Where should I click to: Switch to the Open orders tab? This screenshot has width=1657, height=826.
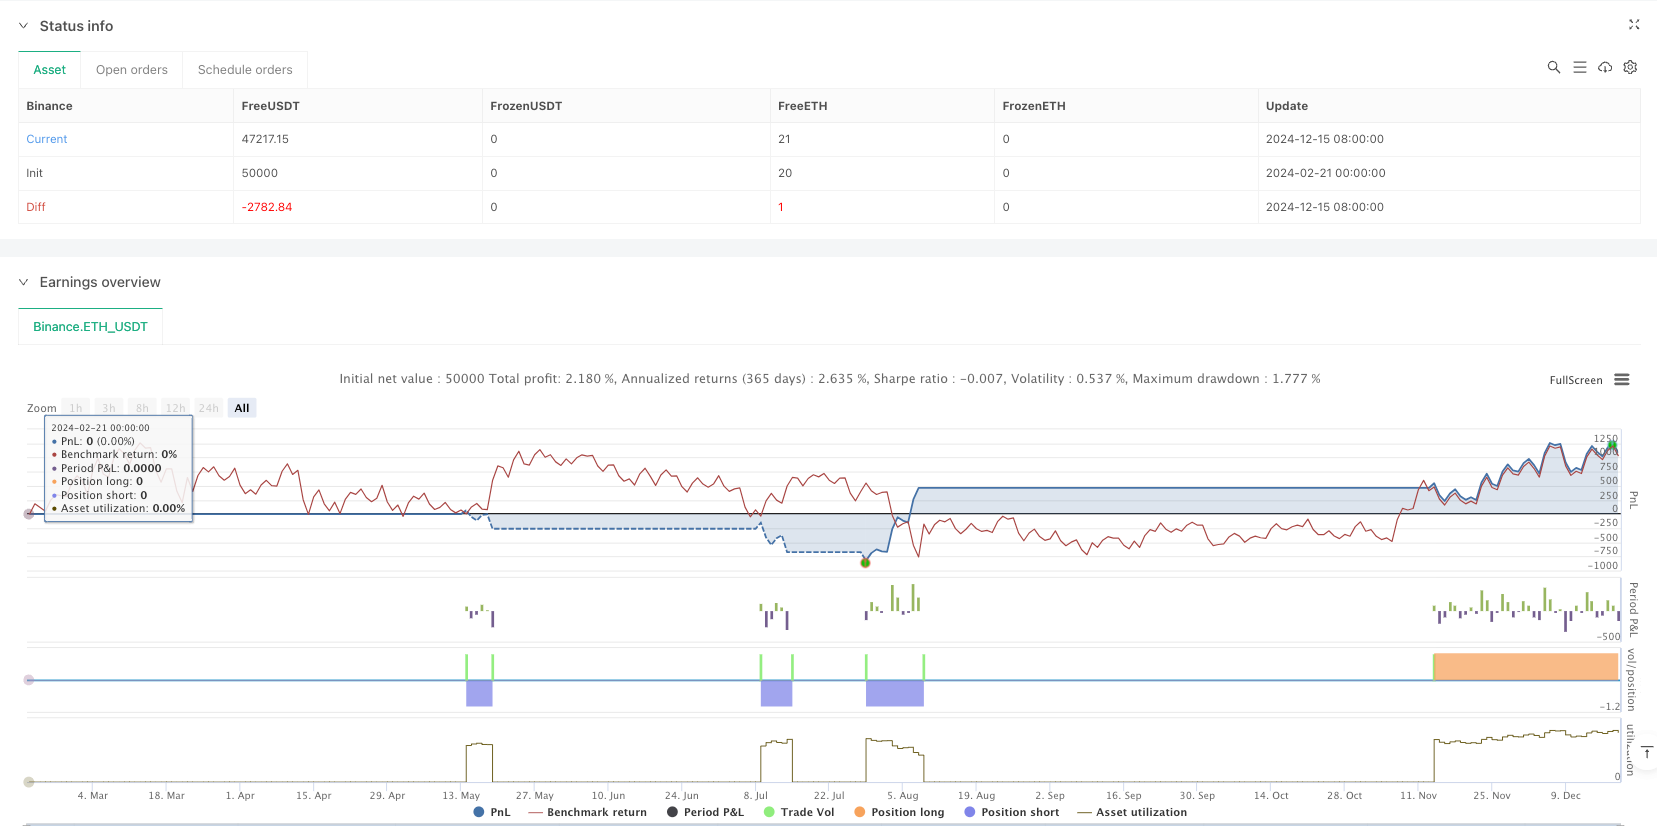132,70
